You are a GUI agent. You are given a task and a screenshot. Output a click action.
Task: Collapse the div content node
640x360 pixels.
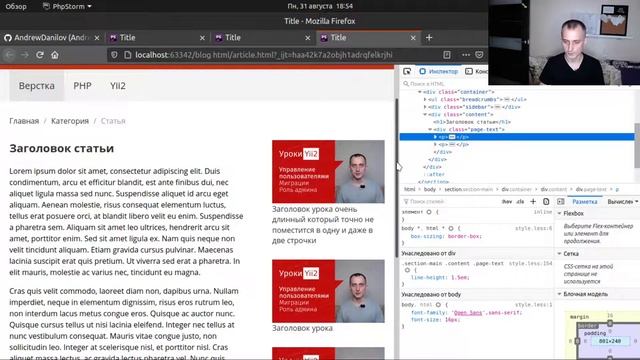(425, 114)
